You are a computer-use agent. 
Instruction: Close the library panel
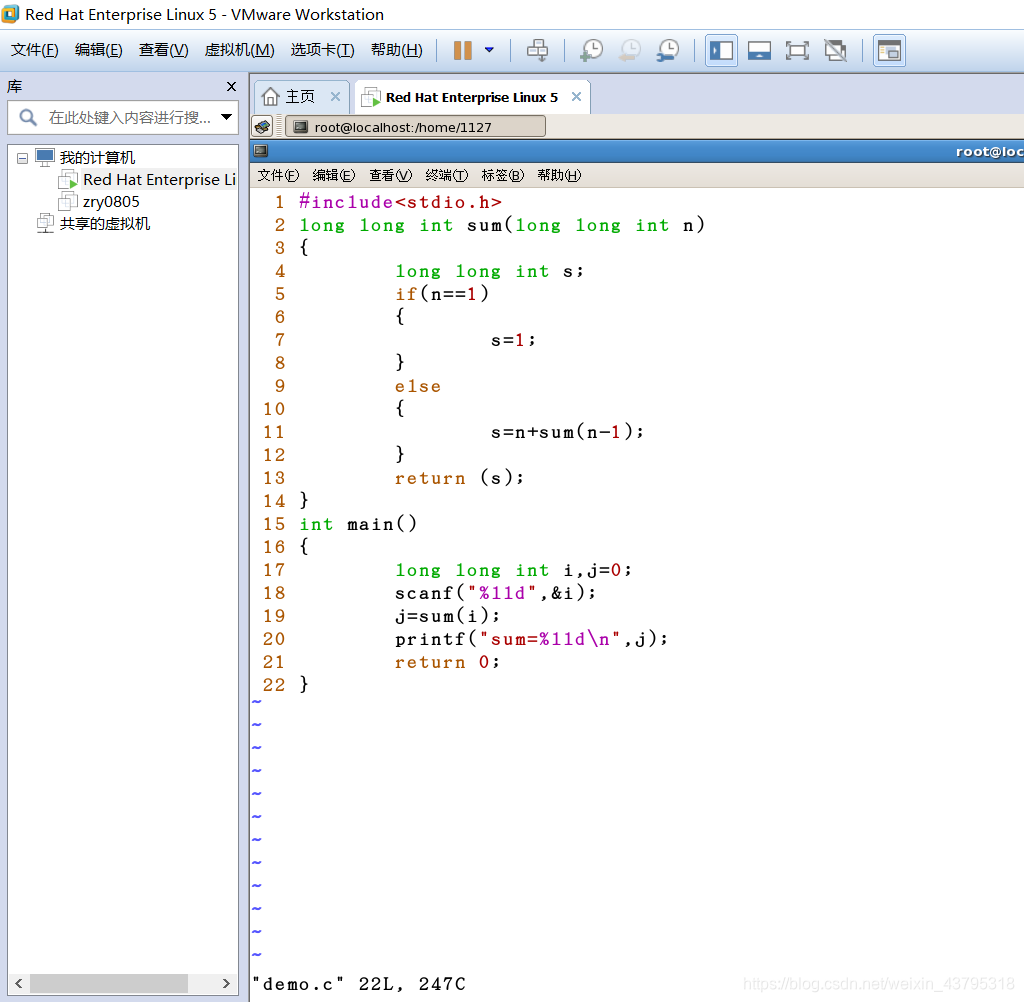[x=231, y=86]
